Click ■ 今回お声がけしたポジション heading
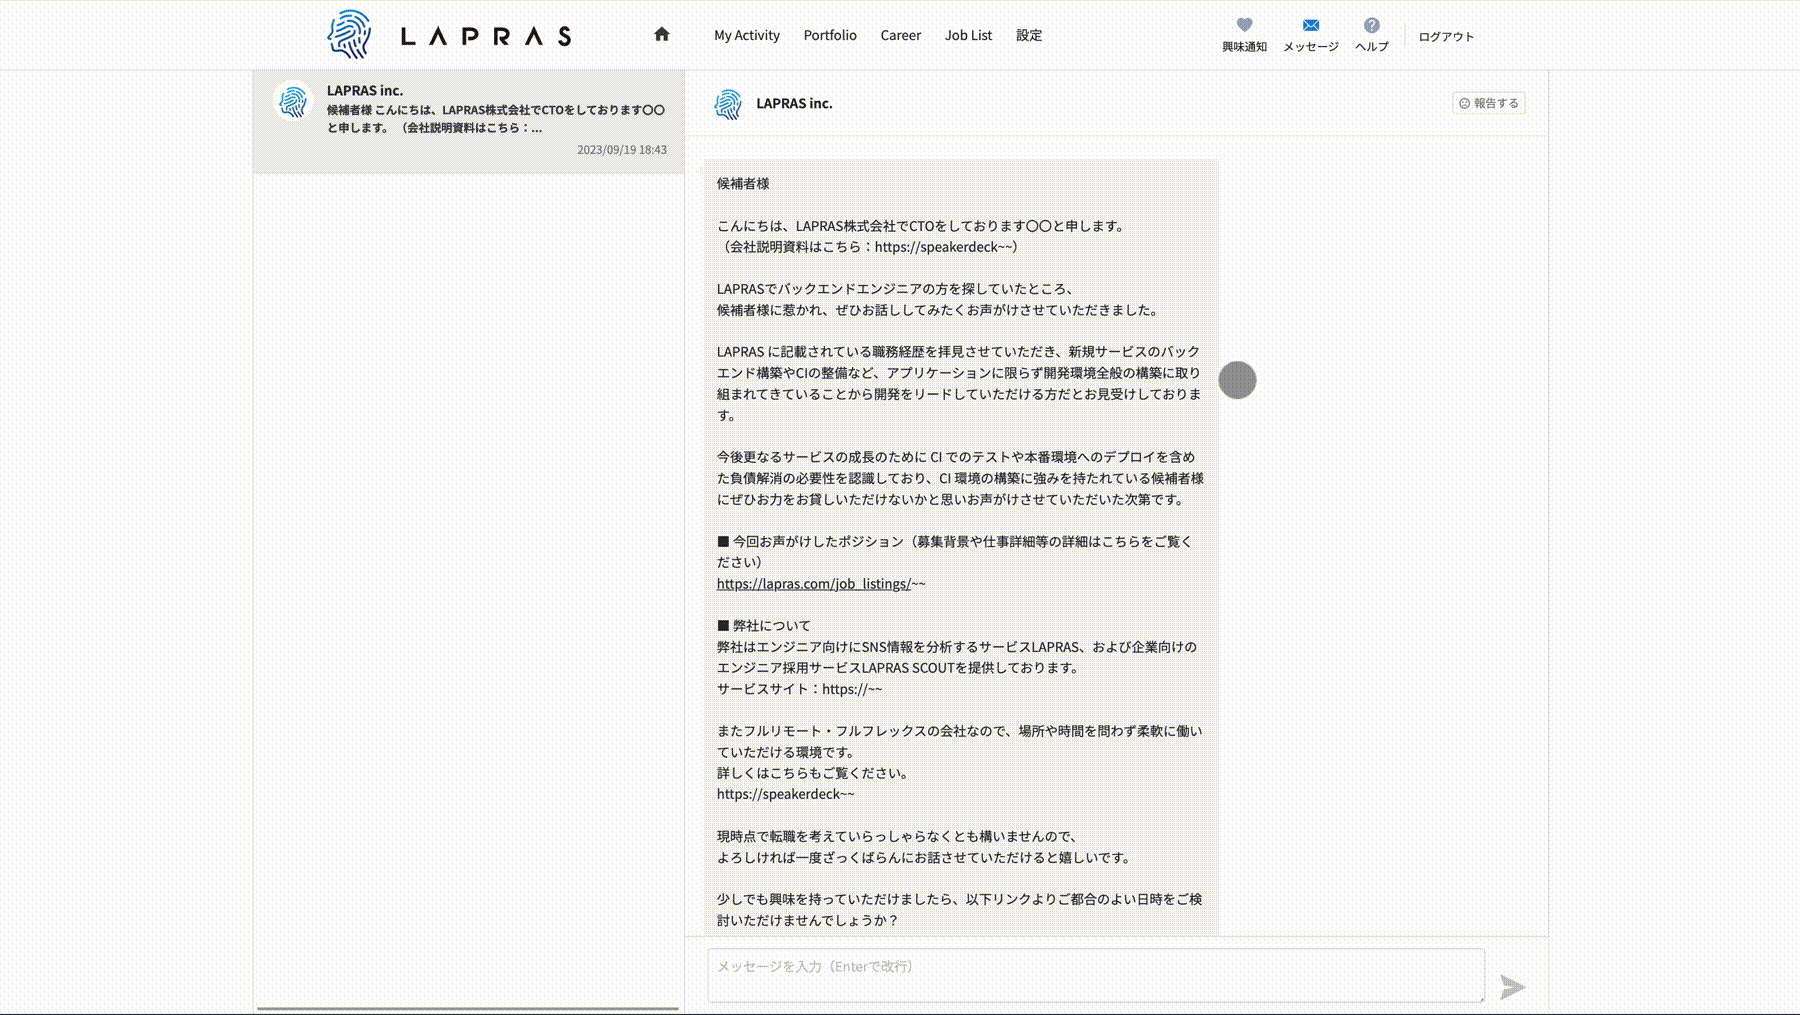Image resolution: width=1800 pixels, height=1015 pixels. (810, 542)
